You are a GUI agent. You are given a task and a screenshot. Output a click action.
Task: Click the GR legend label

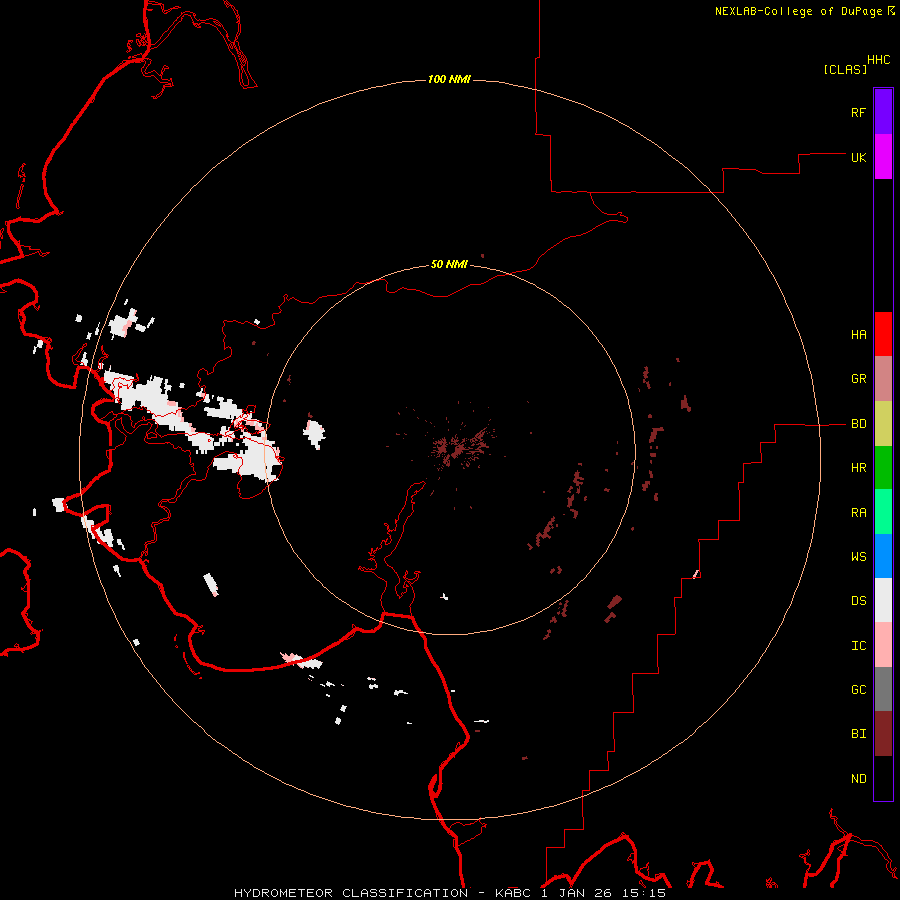point(858,379)
